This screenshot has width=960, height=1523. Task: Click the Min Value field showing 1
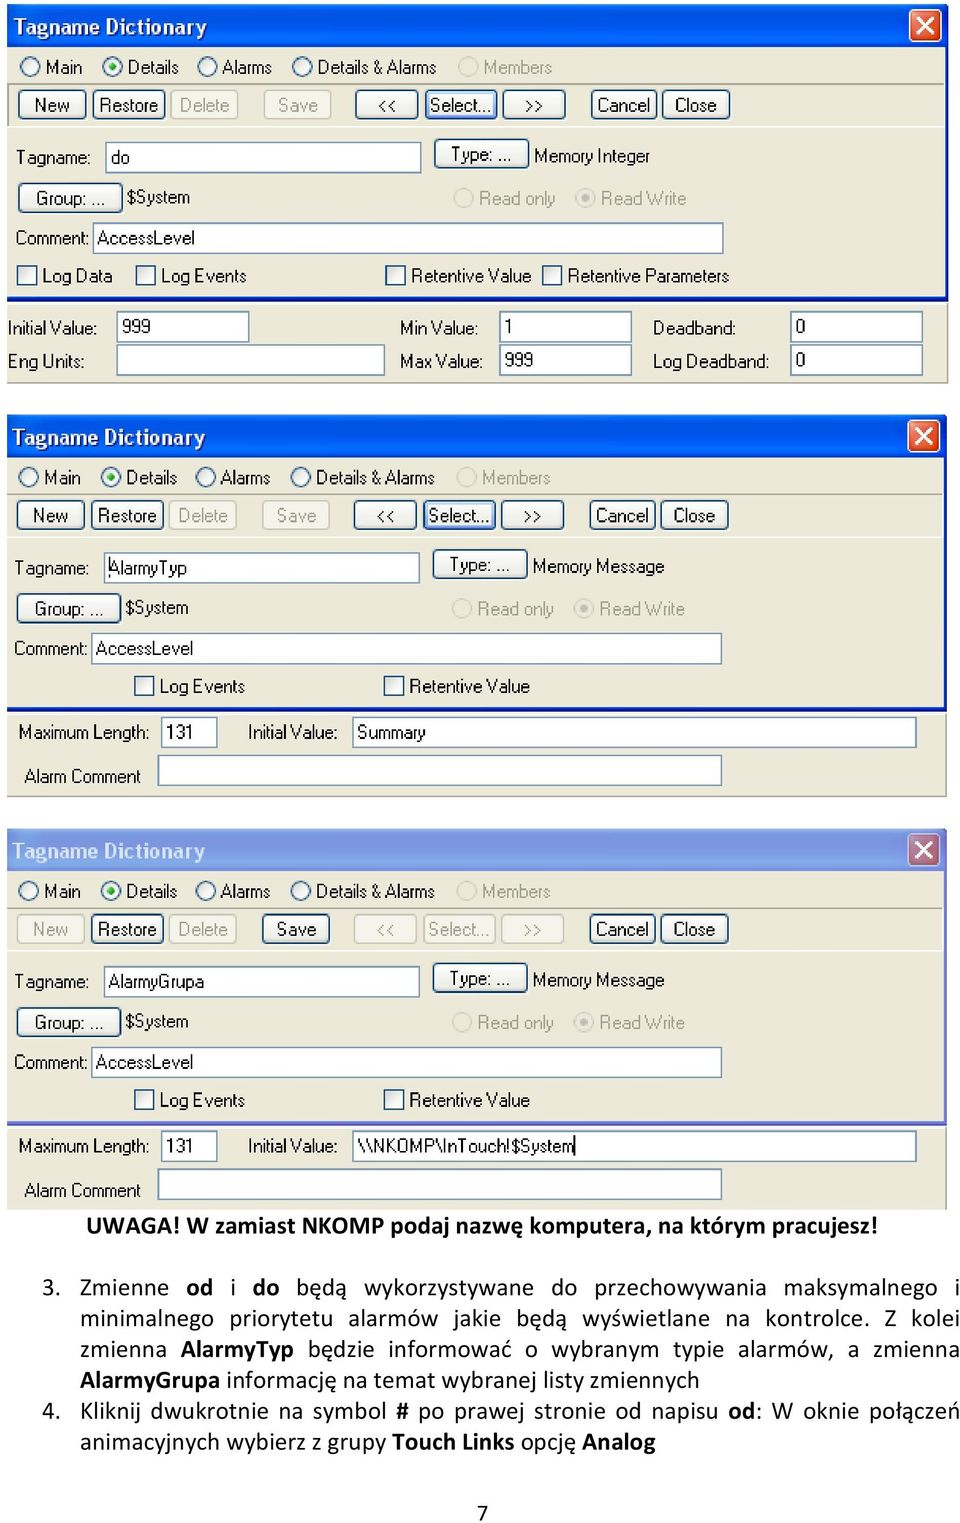point(566,327)
